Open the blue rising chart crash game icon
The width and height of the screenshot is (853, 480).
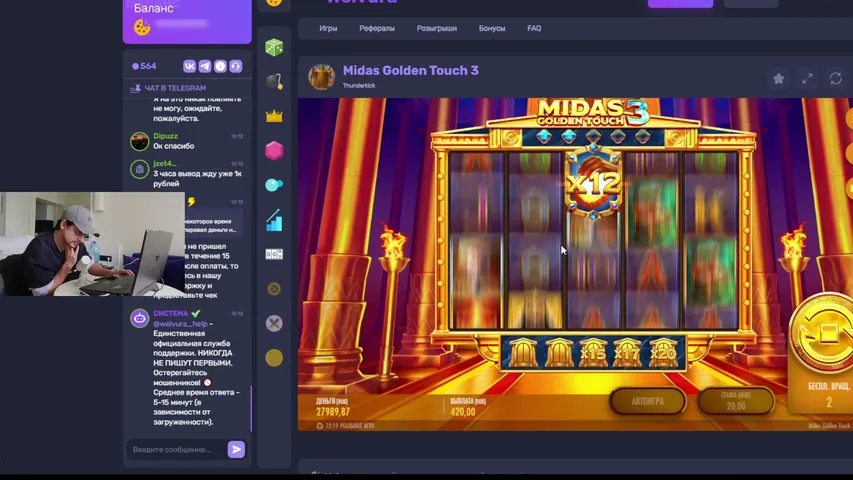[x=274, y=220]
